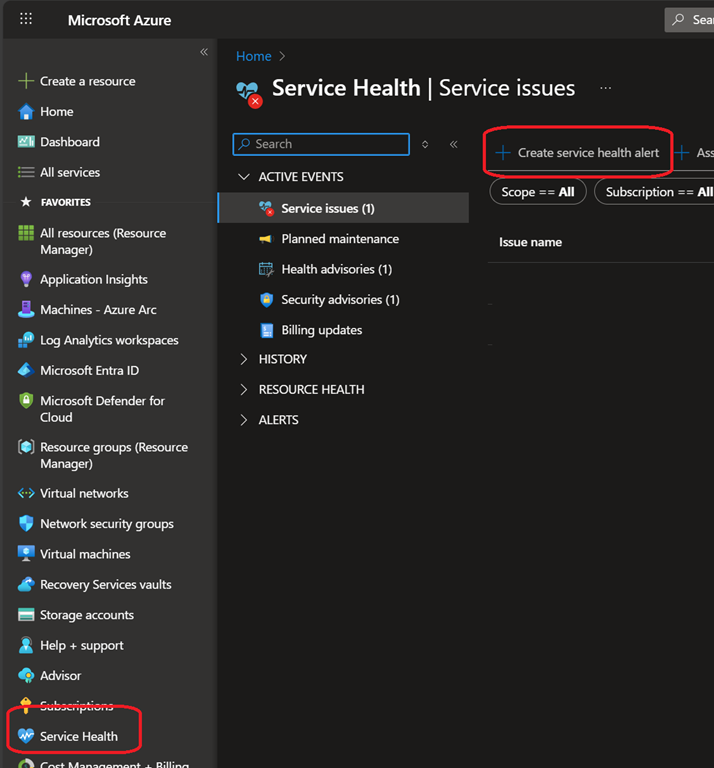Select Planned maintenance menu item
714x768 pixels.
(x=339, y=239)
